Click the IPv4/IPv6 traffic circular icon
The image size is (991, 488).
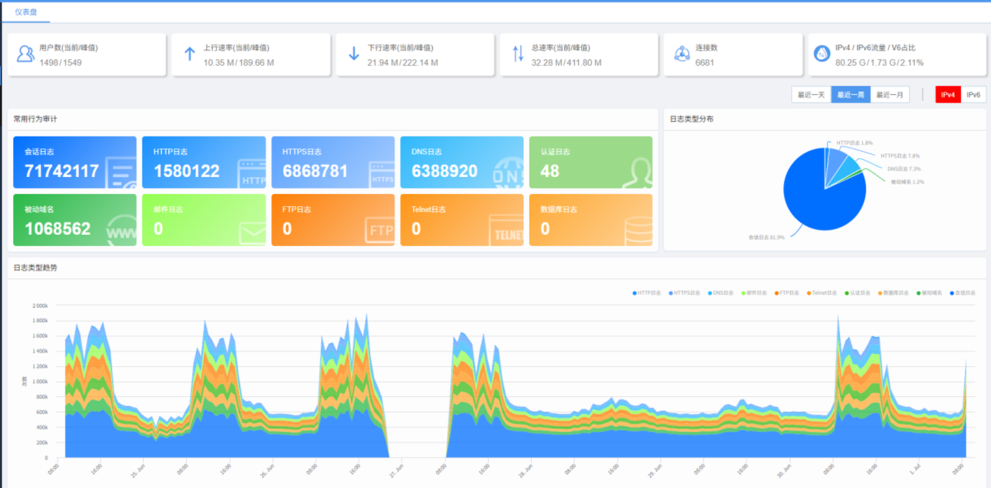(822, 54)
